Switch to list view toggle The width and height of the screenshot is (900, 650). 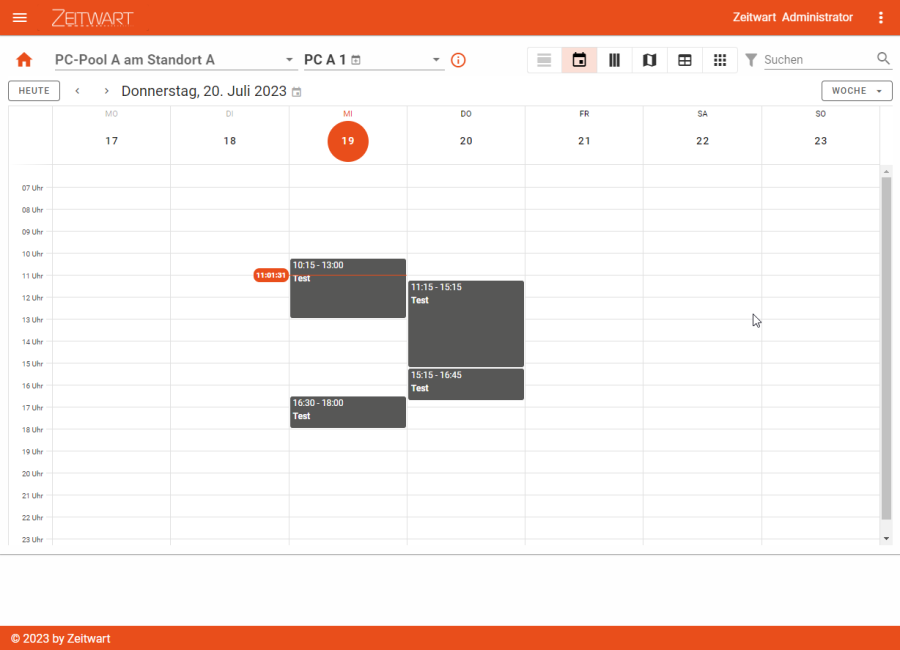(x=544, y=60)
